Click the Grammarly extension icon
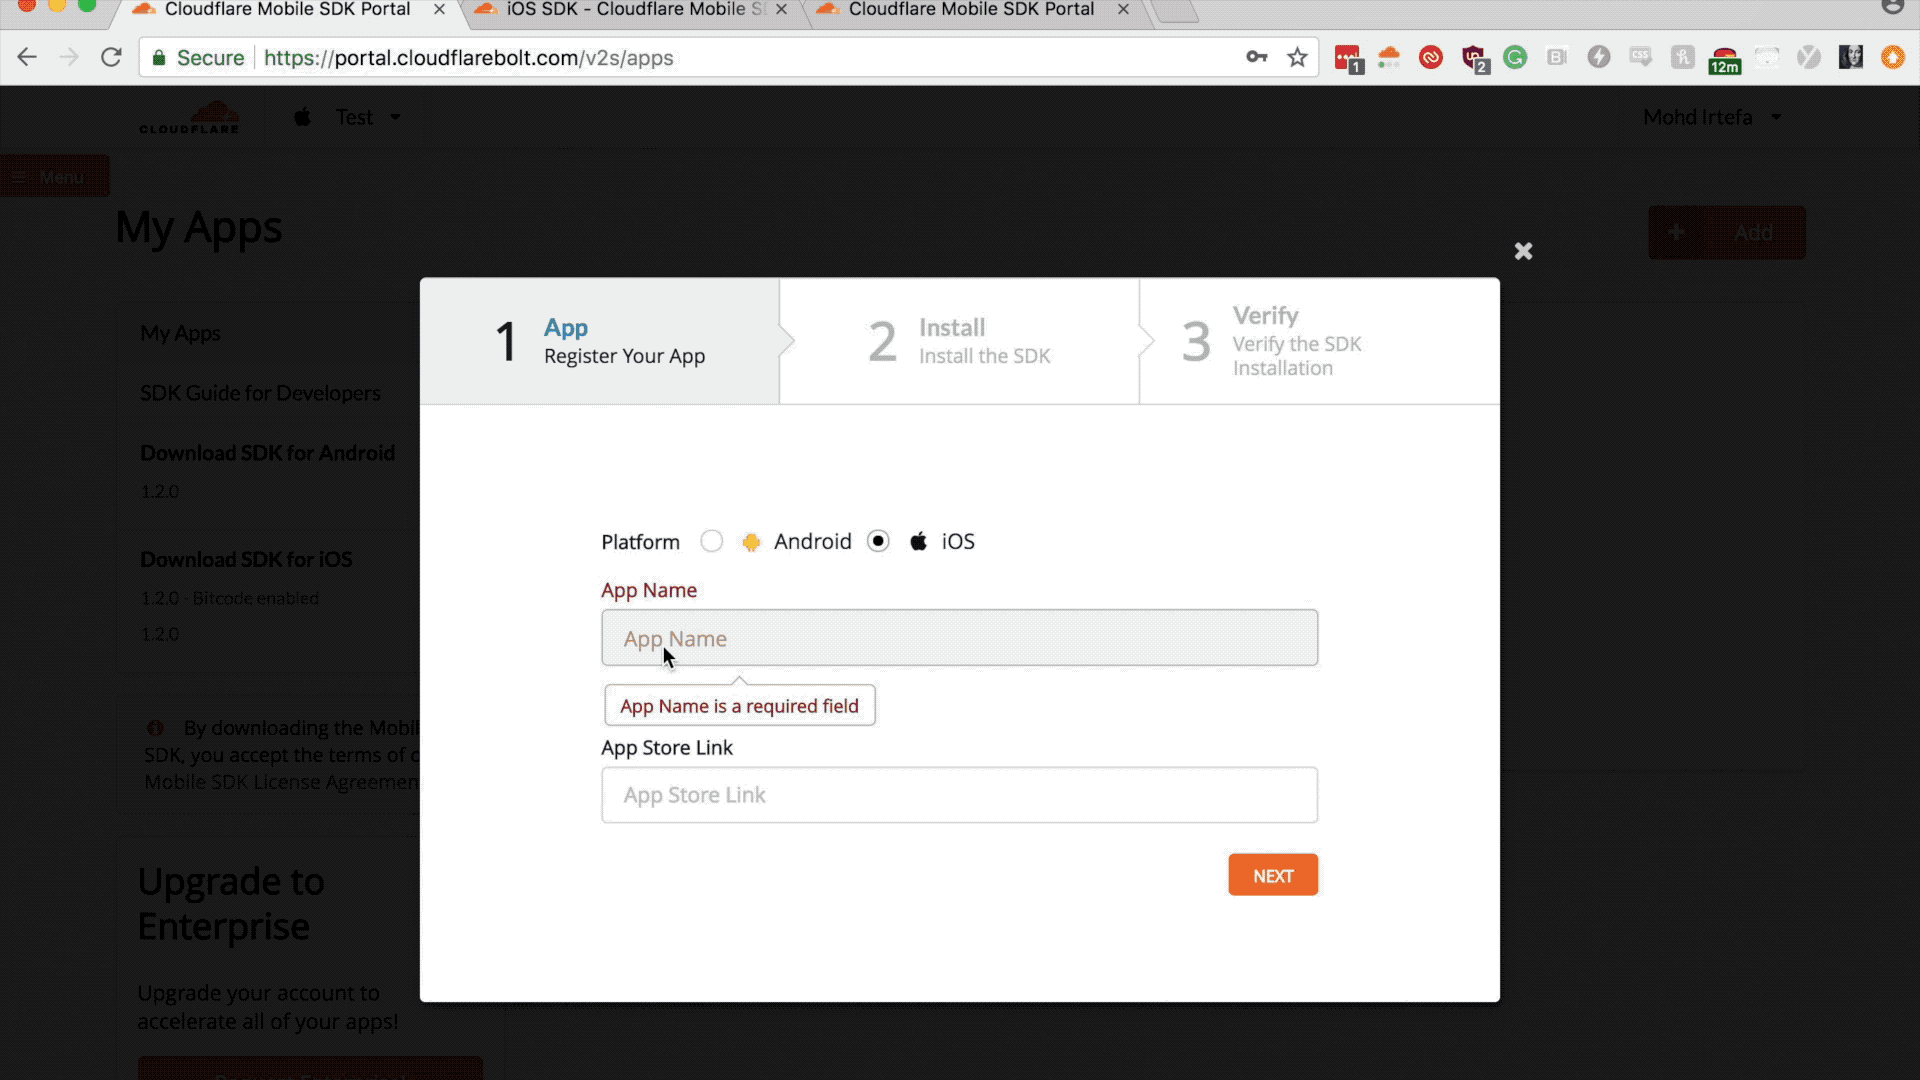Screen dimensions: 1920x1080 pos(1515,58)
